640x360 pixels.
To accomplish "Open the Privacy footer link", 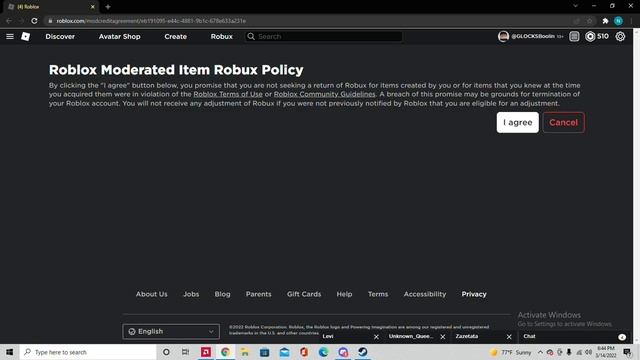I will [474, 294].
